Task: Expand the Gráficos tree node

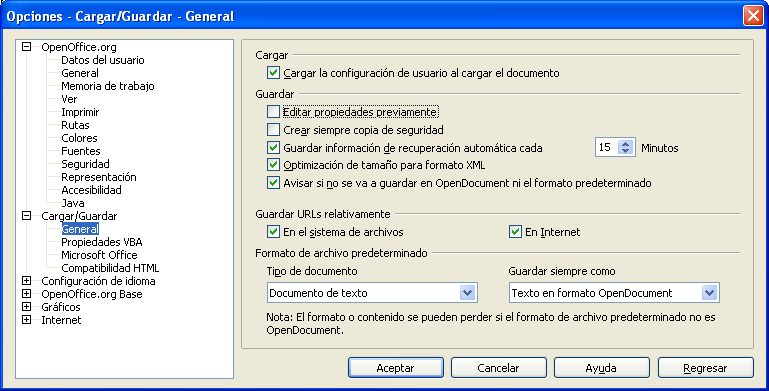Action: coord(26,307)
